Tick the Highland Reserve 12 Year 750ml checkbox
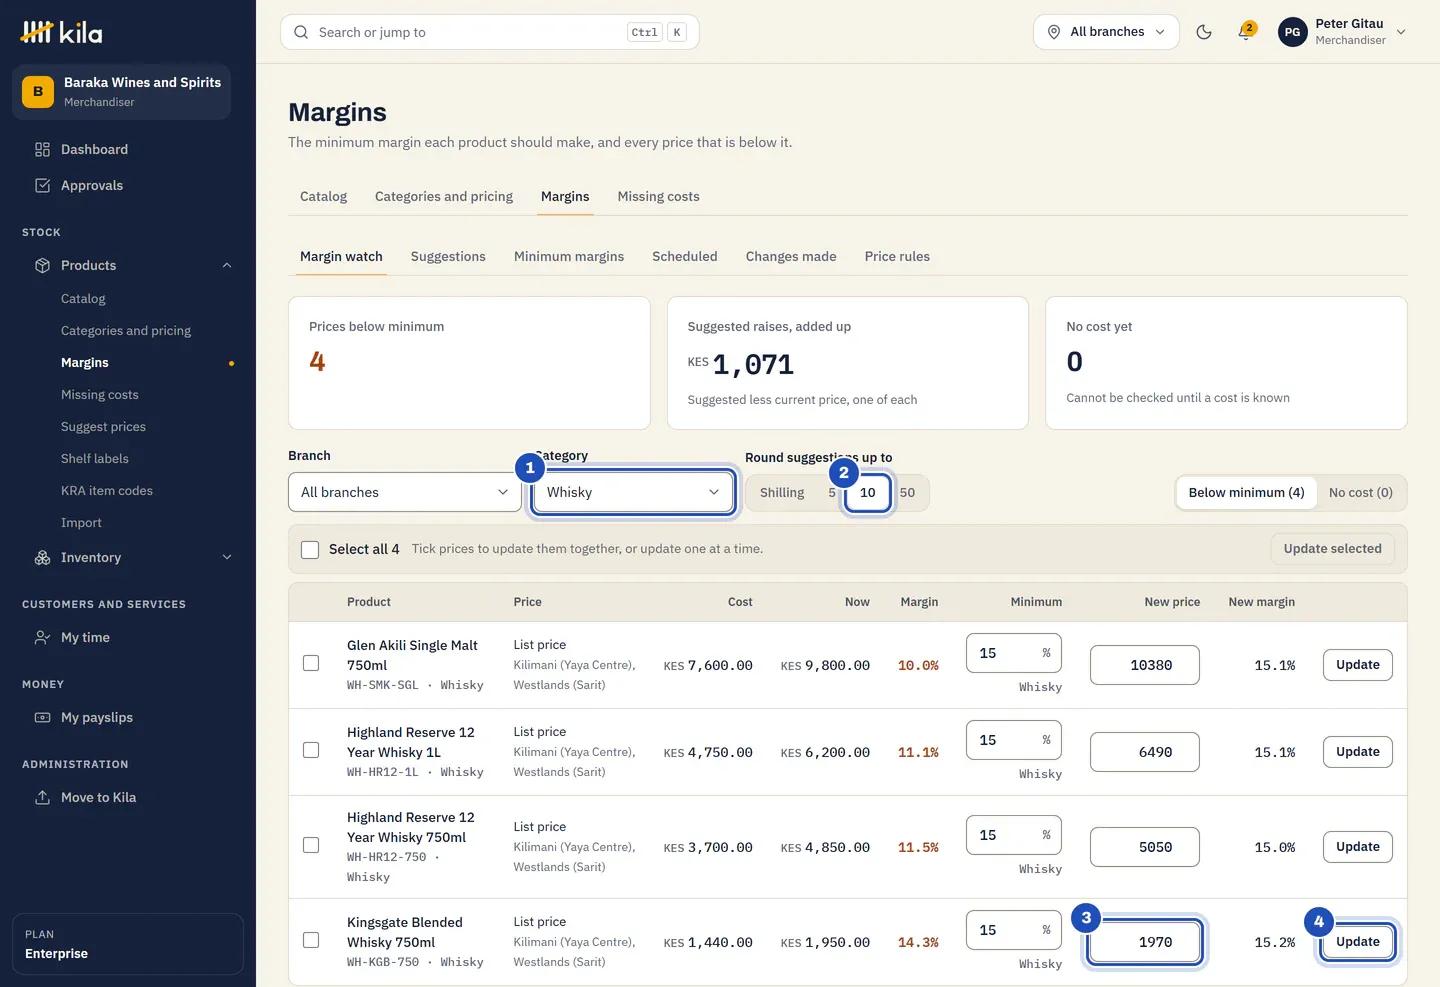Image resolution: width=1440 pixels, height=987 pixels. 311,845
